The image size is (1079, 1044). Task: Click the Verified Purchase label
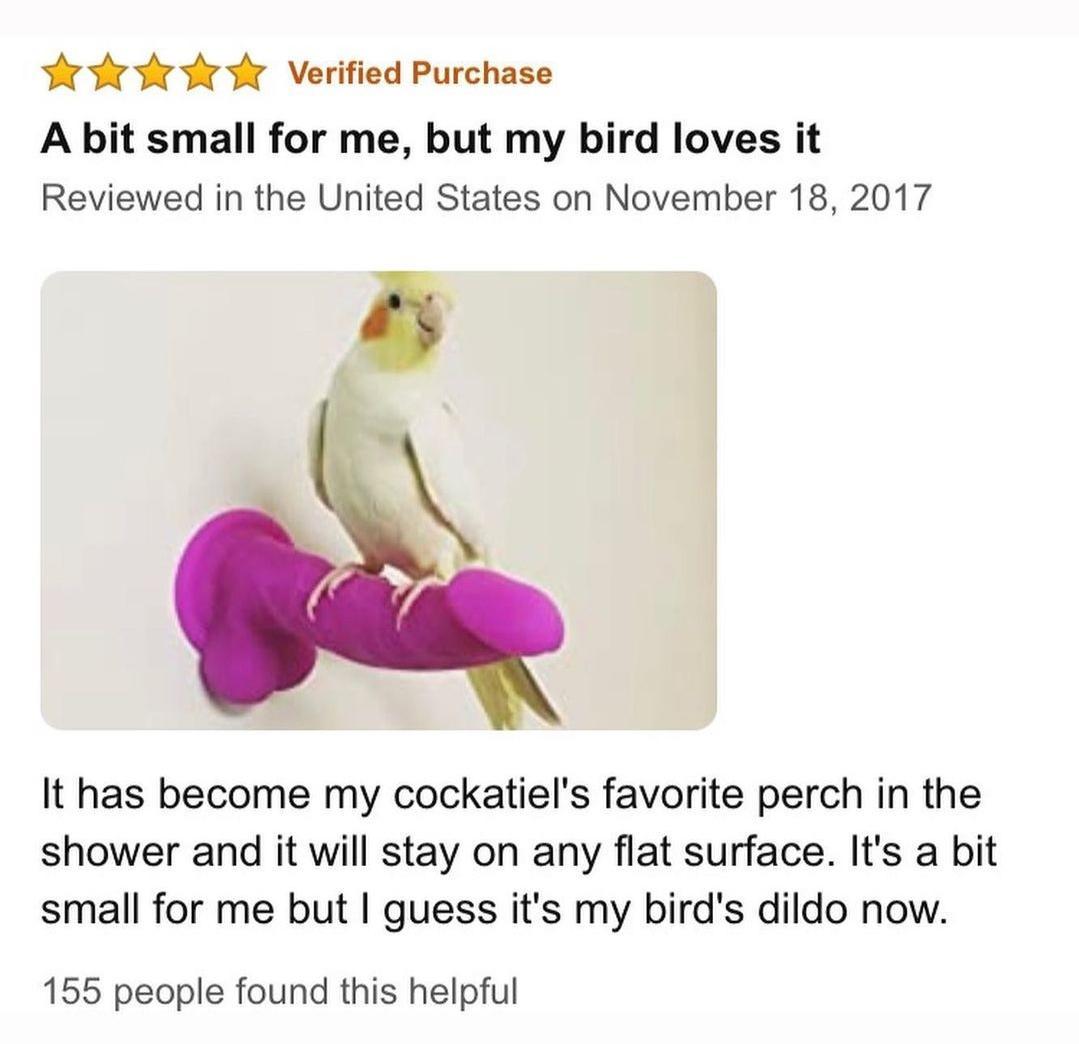pos(420,73)
